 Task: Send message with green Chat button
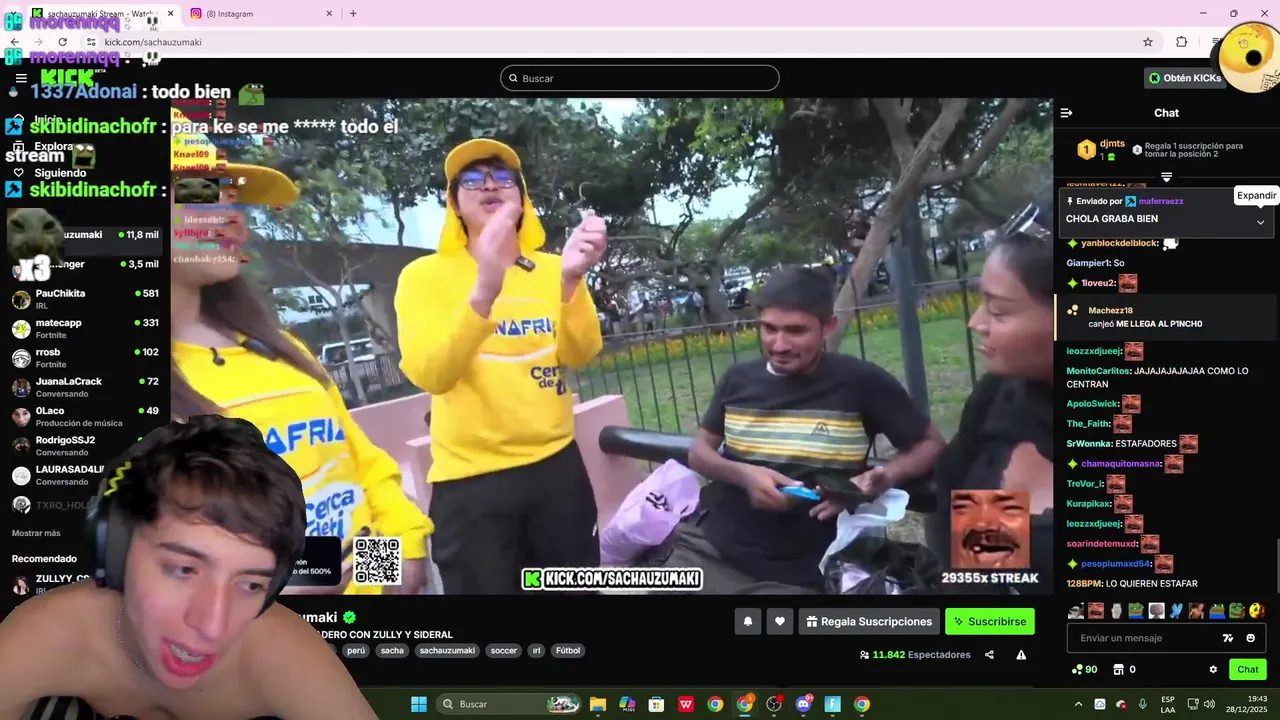point(1248,670)
